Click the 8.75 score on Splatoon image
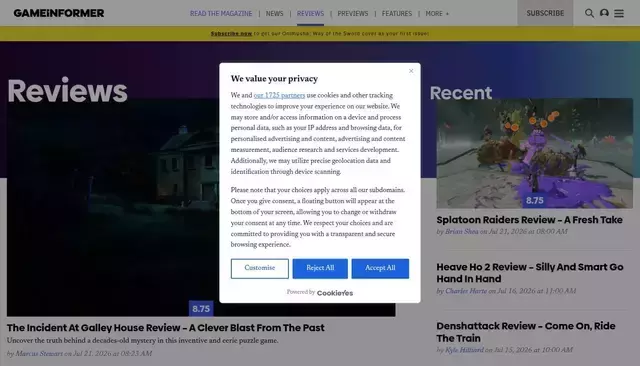 534,200
